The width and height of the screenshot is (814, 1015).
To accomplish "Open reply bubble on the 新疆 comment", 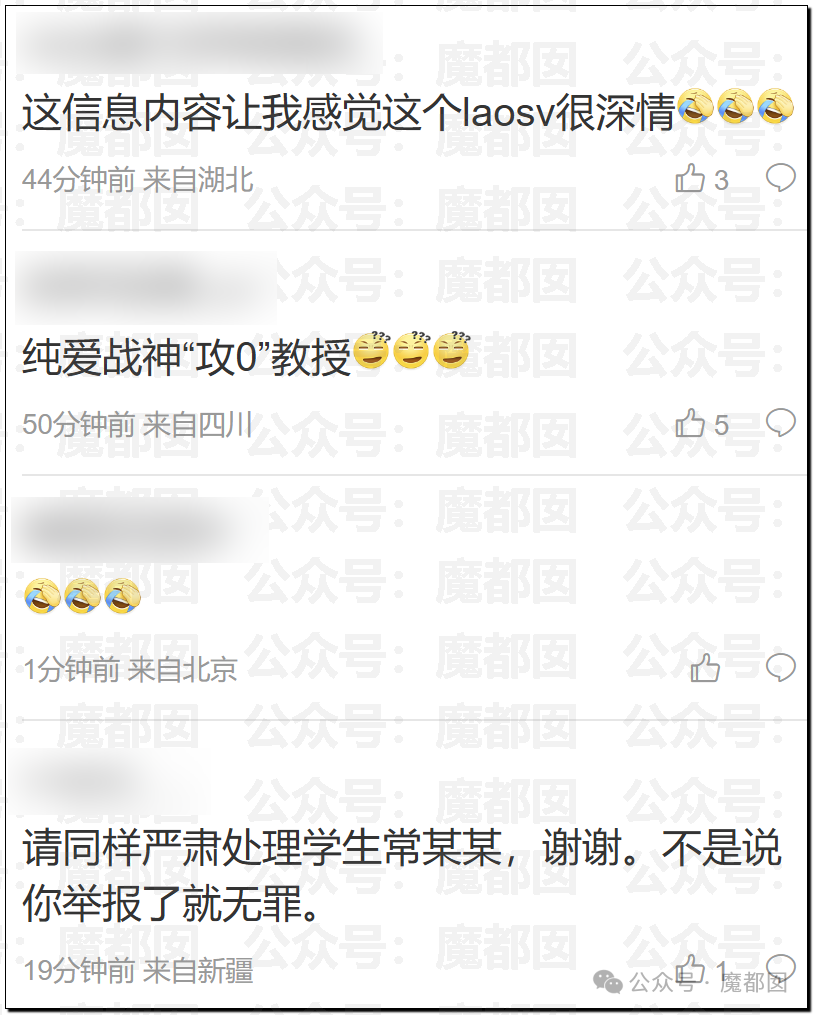I will [780, 968].
